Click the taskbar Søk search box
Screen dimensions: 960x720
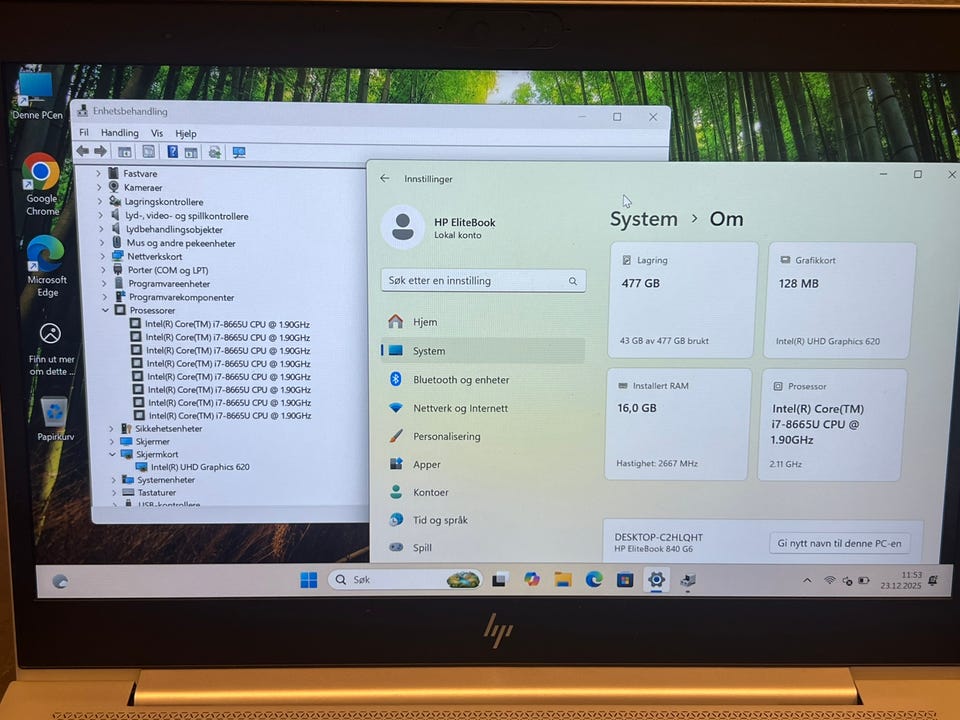pos(405,579)
